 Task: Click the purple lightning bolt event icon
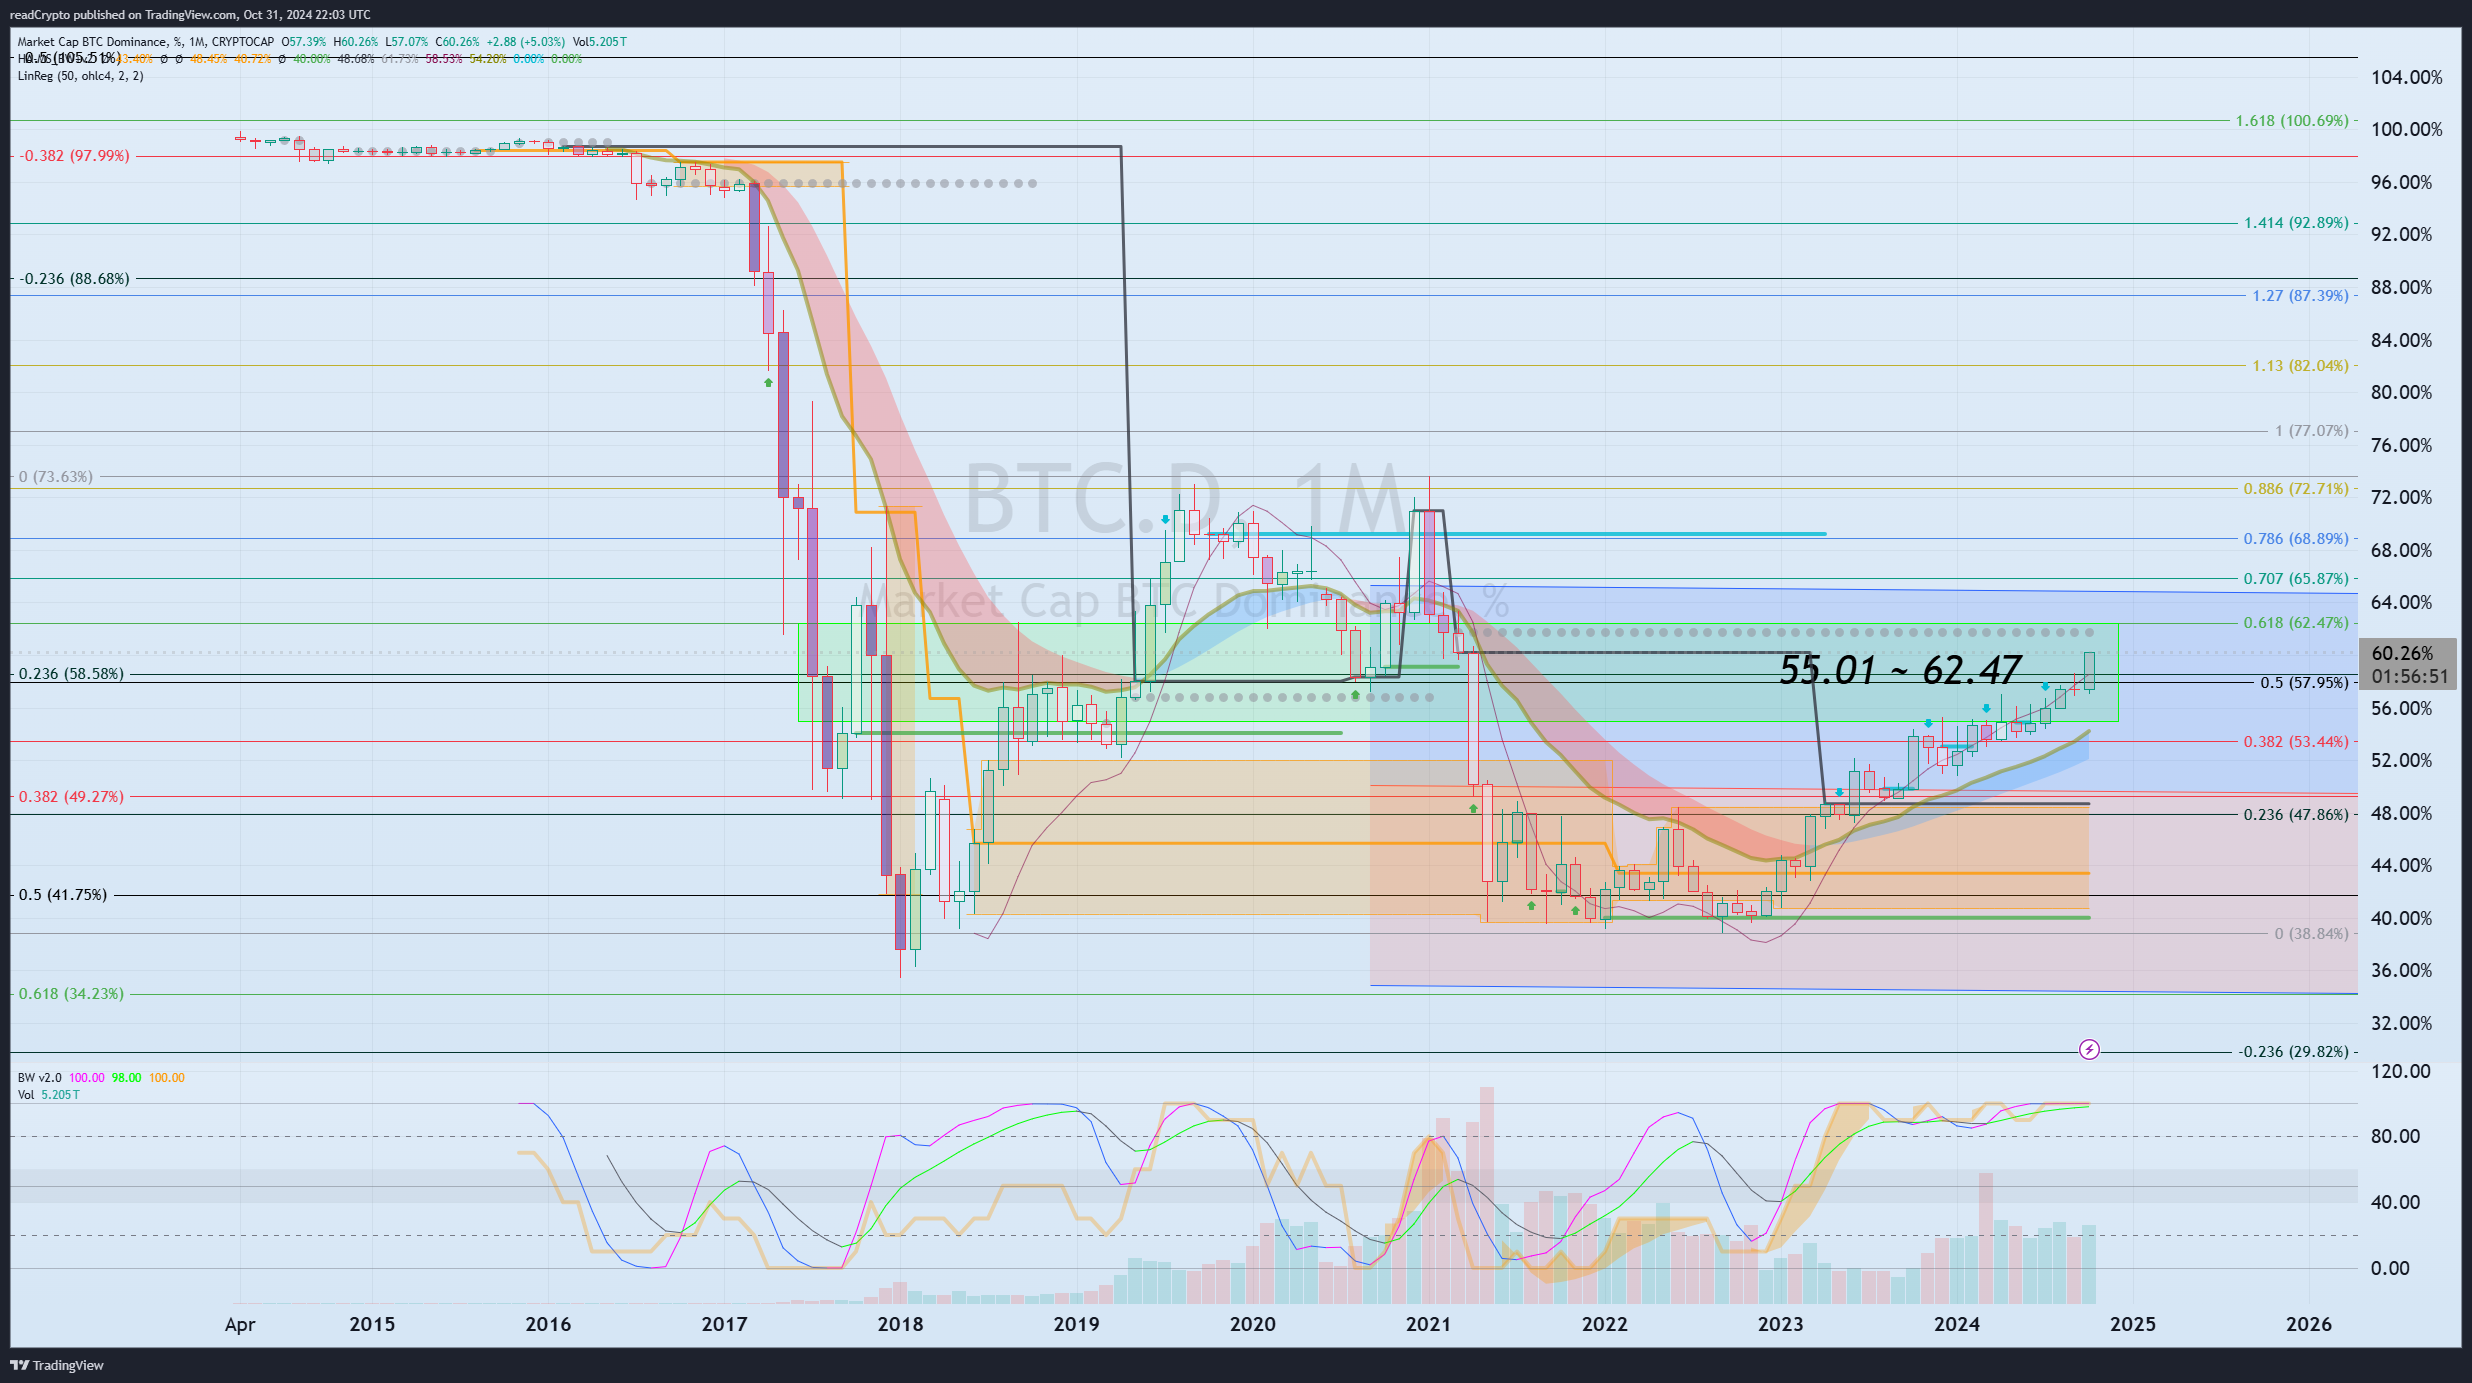(2089, 1049)
